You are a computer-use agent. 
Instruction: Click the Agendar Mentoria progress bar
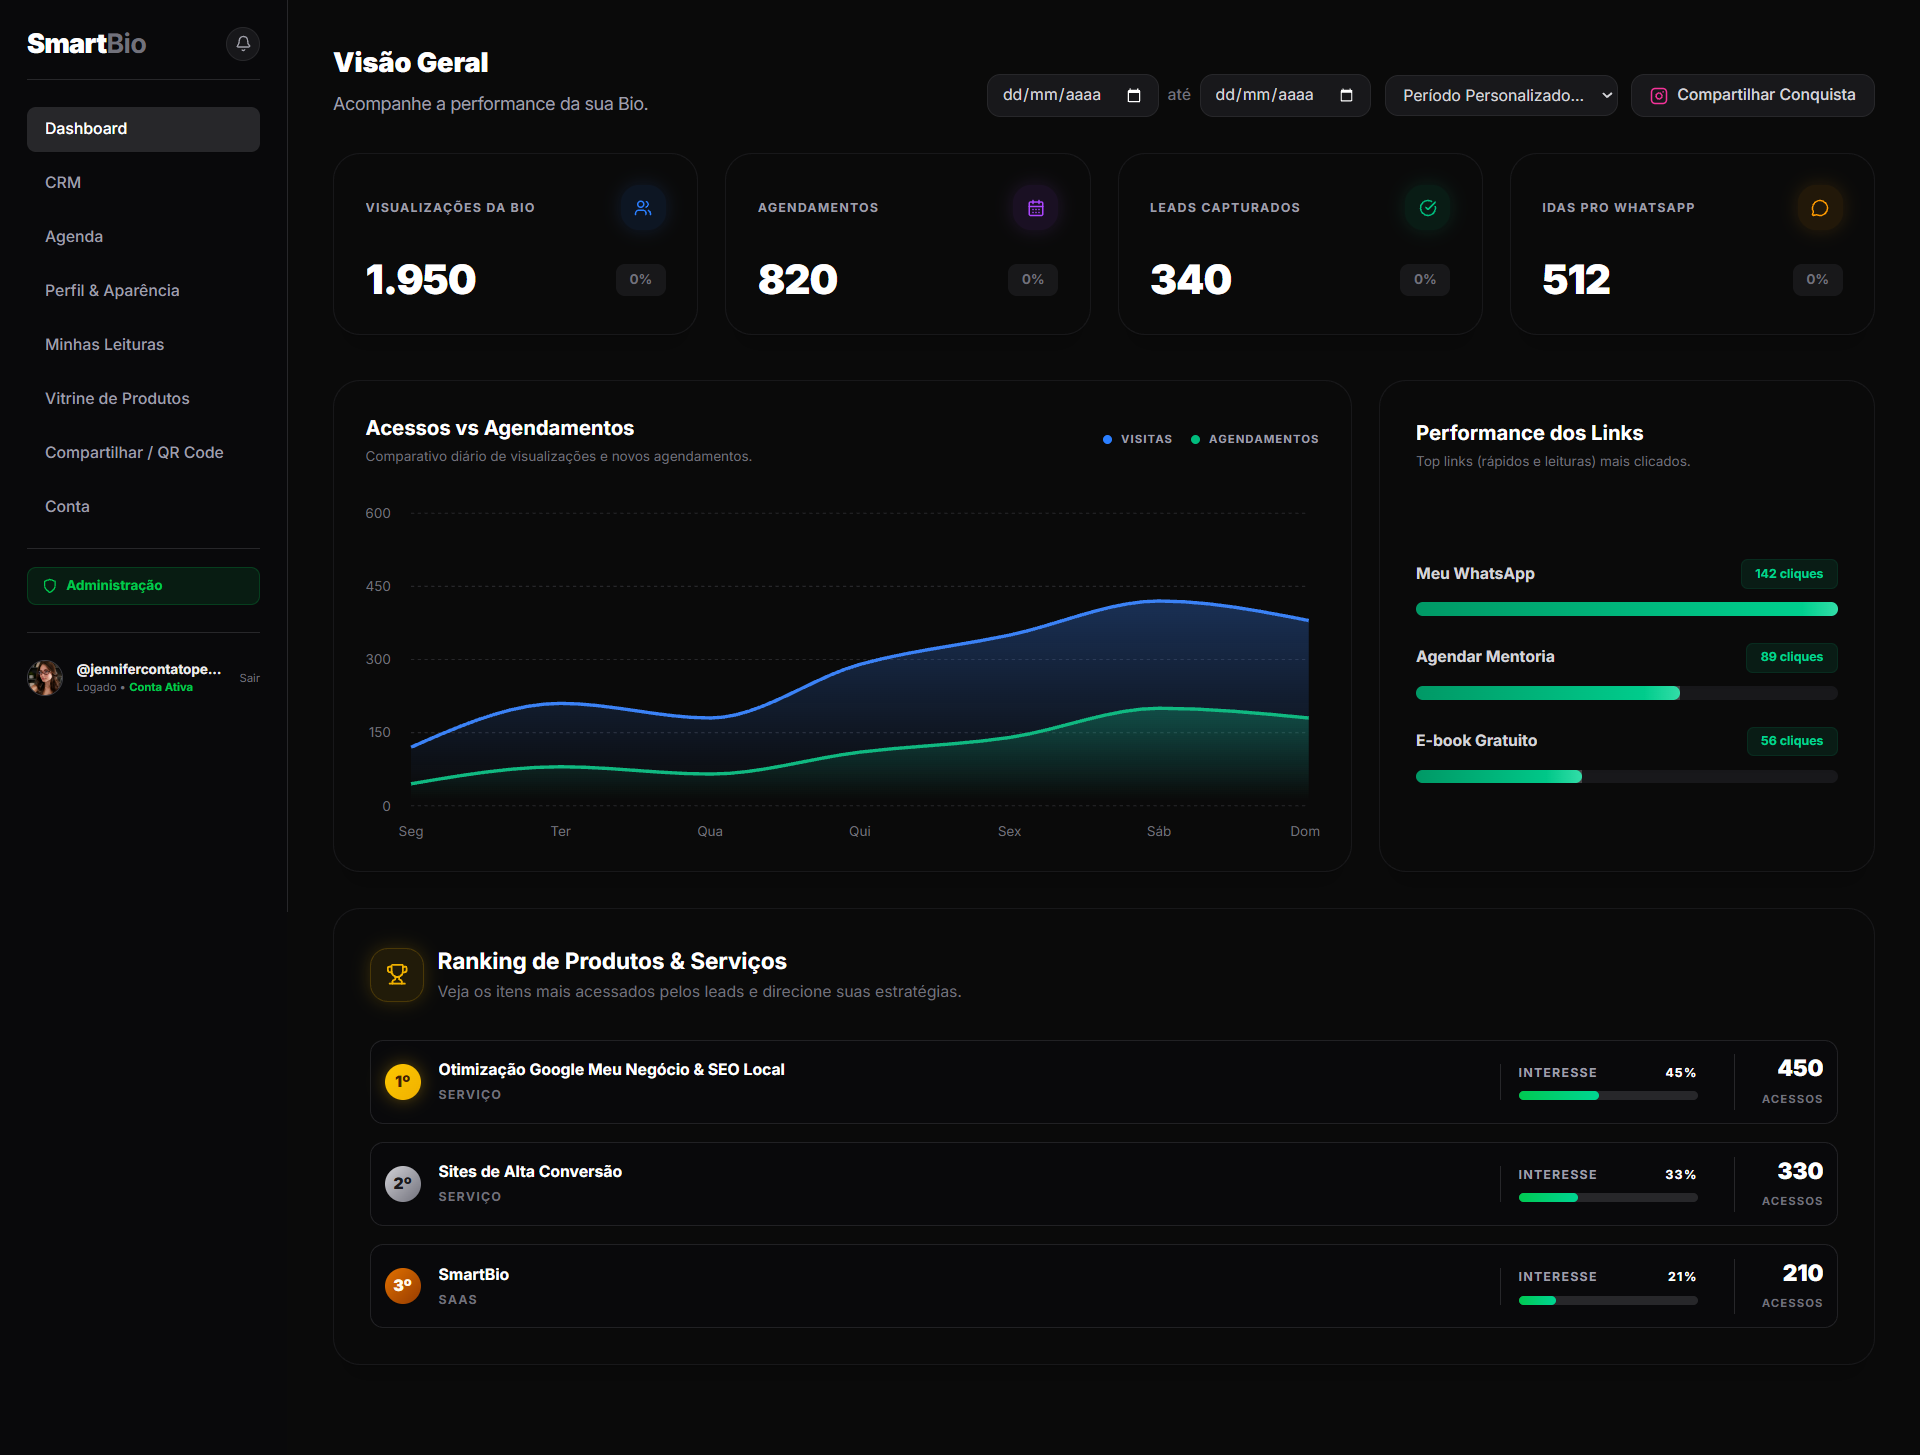[x=1626, y=693]
